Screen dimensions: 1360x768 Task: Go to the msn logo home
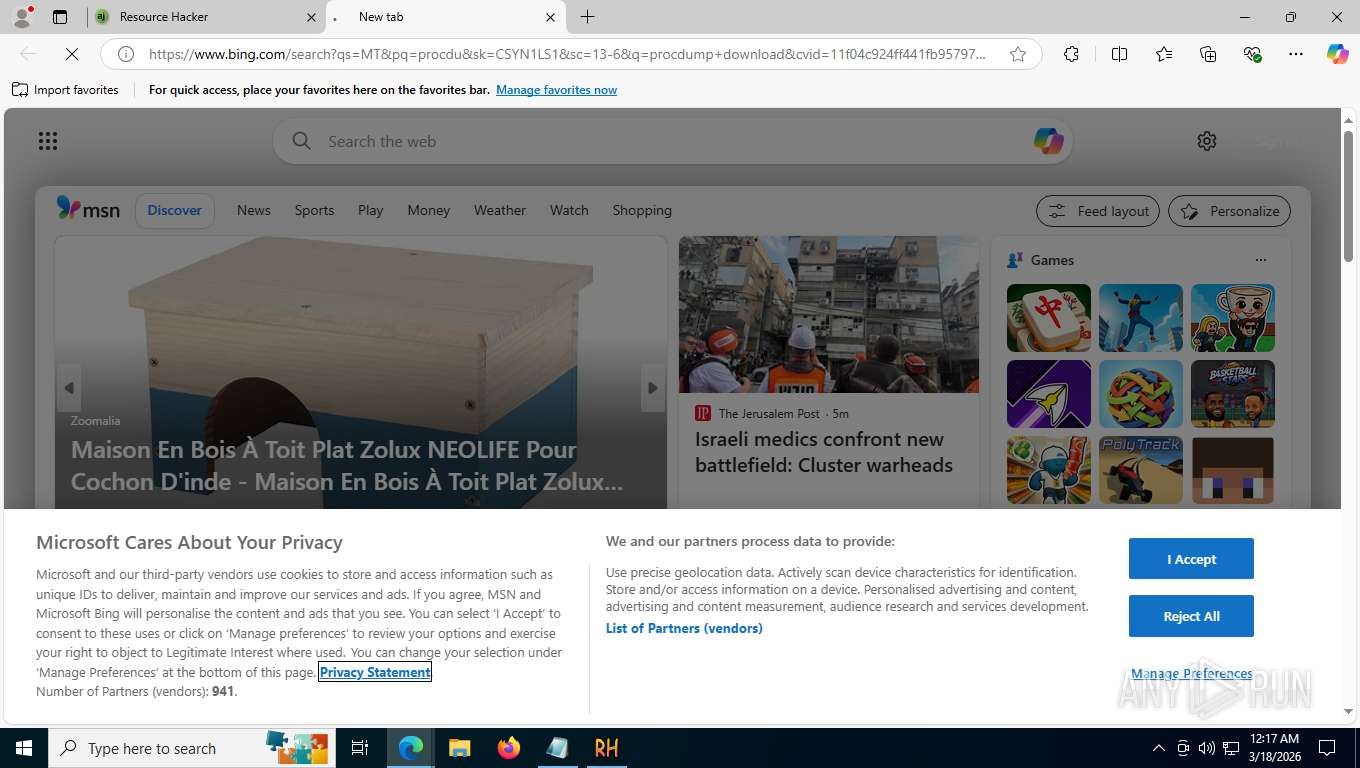88,209
